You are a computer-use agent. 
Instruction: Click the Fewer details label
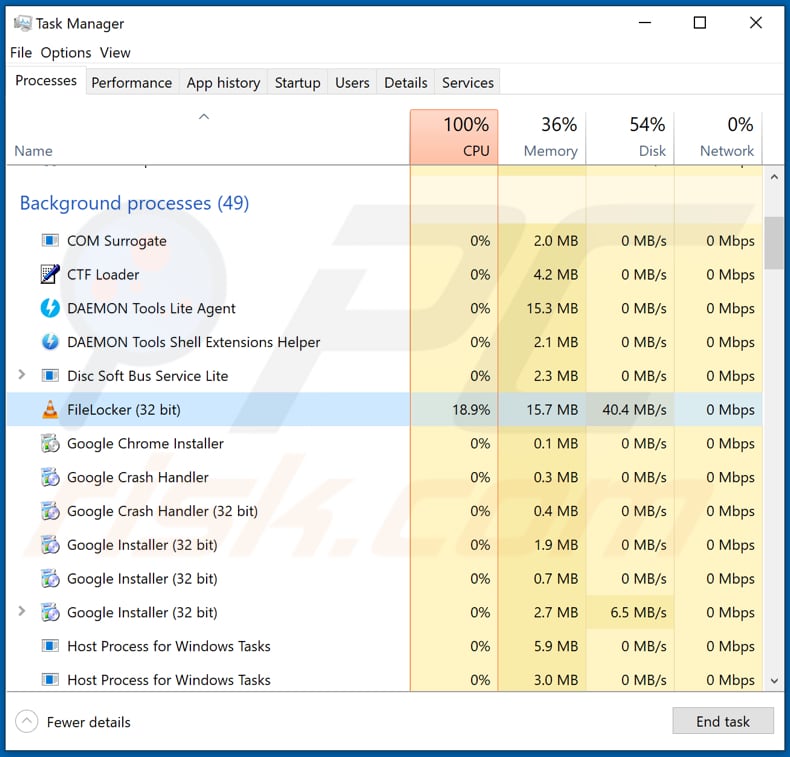89,722
